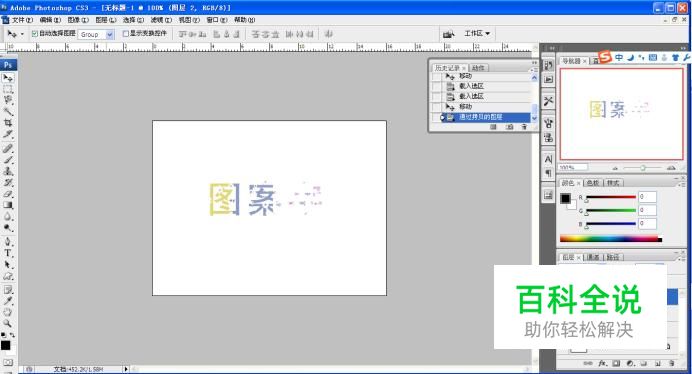Select the Zoom tool
The height and width of the screenshot is (374, 692).
click(8, 324)
